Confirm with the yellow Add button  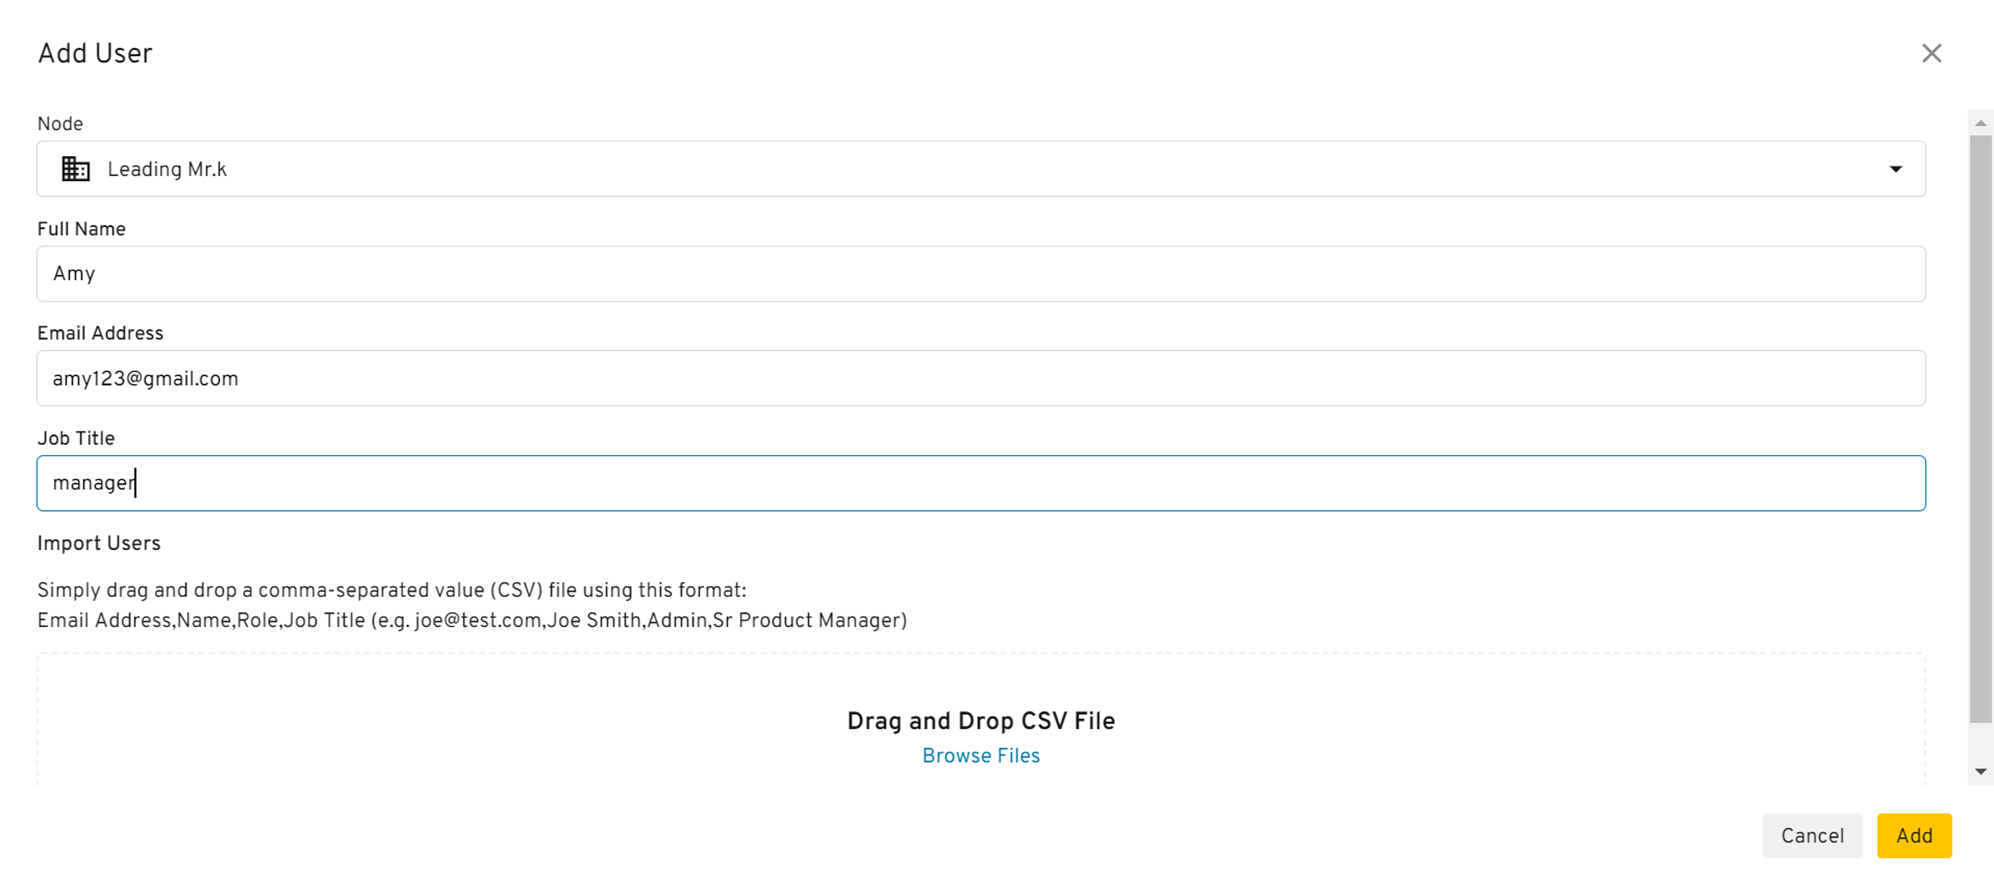pos(1914,836)
